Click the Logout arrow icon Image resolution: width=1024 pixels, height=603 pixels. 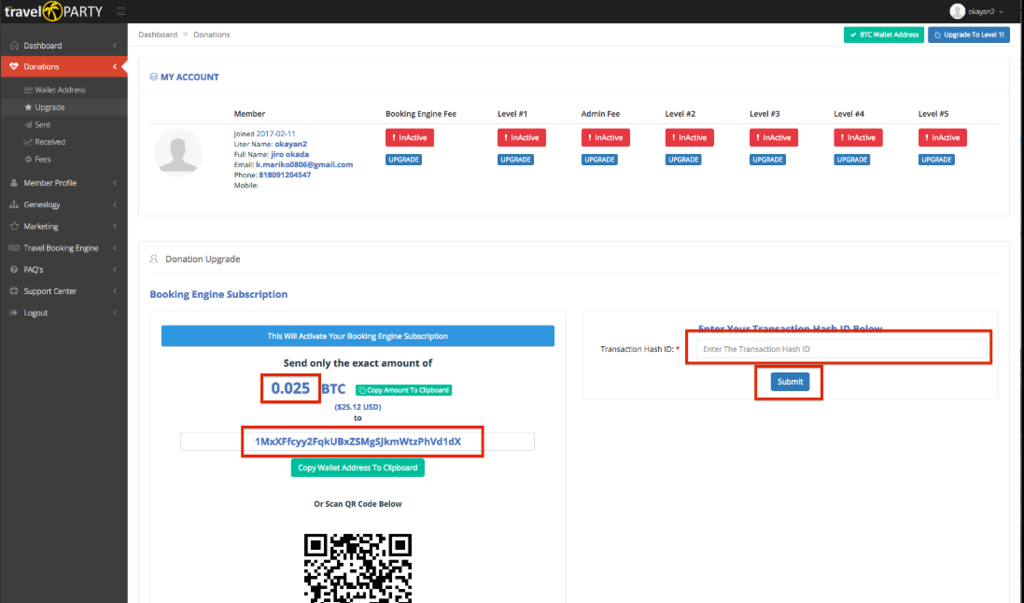(14, 313)
